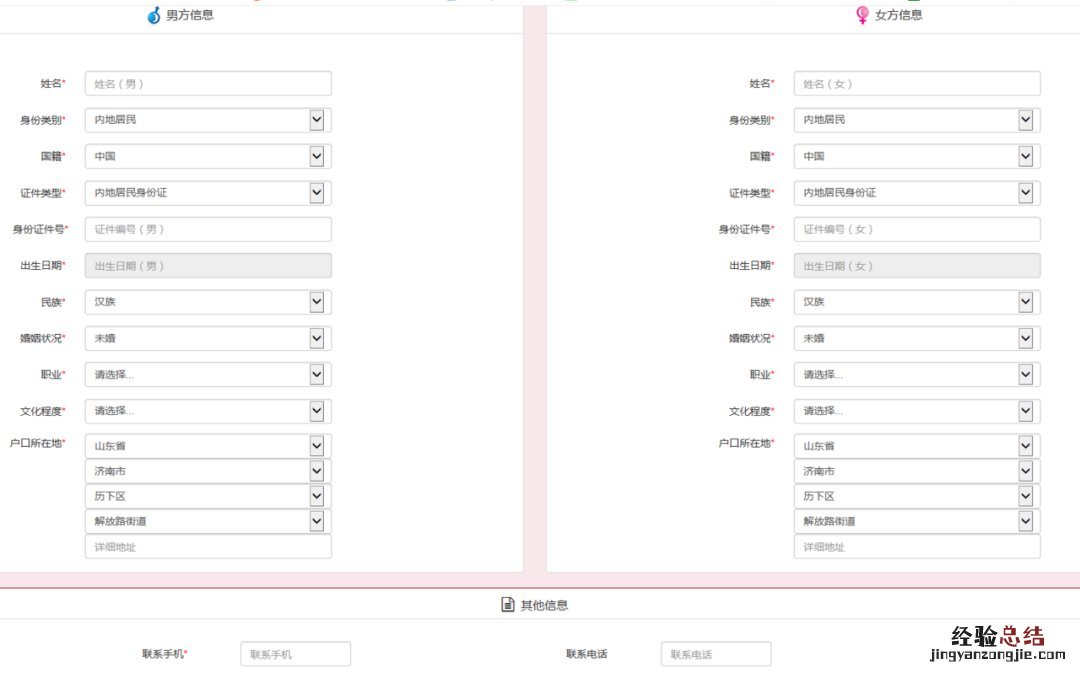
Task: Click the female 身份证件号 input field
Action: (916, 229)
